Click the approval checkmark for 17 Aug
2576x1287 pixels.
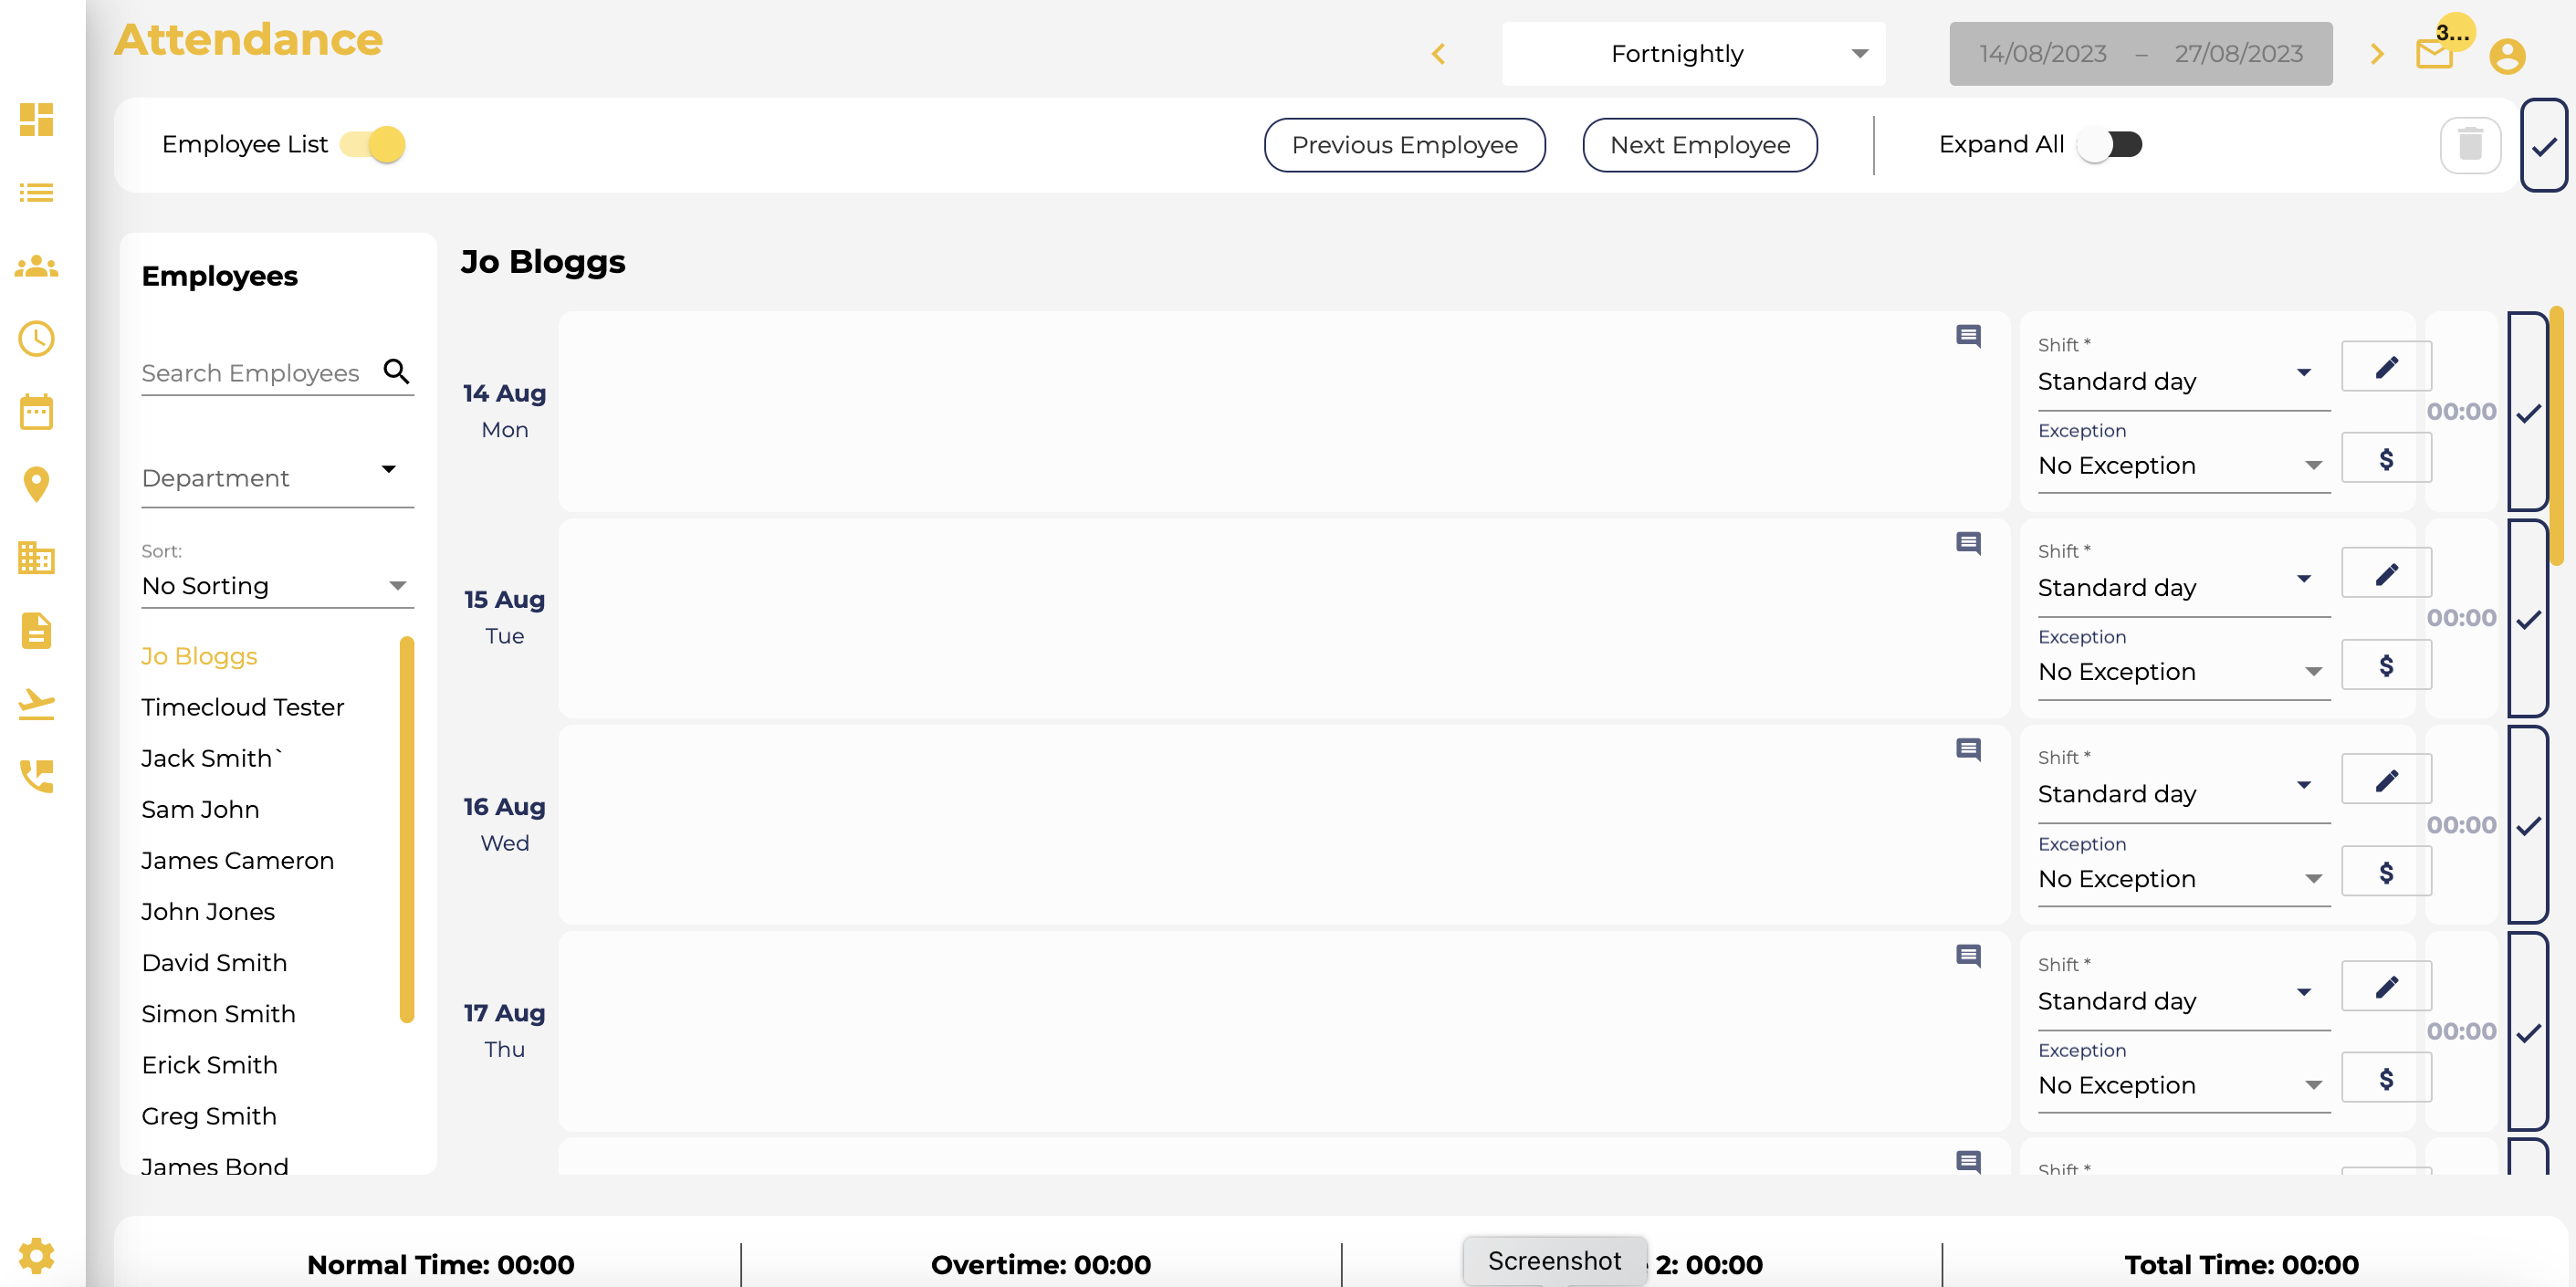[x=2529, y=1031]
